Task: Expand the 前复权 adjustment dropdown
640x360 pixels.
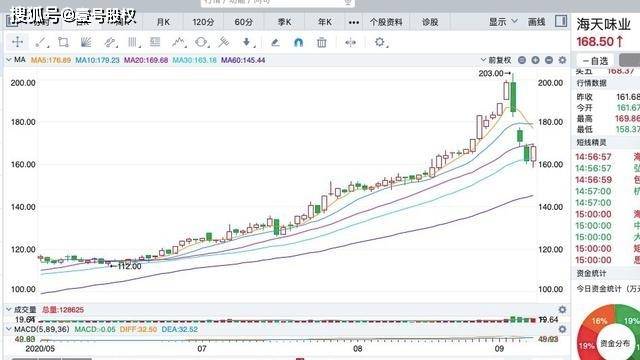Action: [496, 60]
